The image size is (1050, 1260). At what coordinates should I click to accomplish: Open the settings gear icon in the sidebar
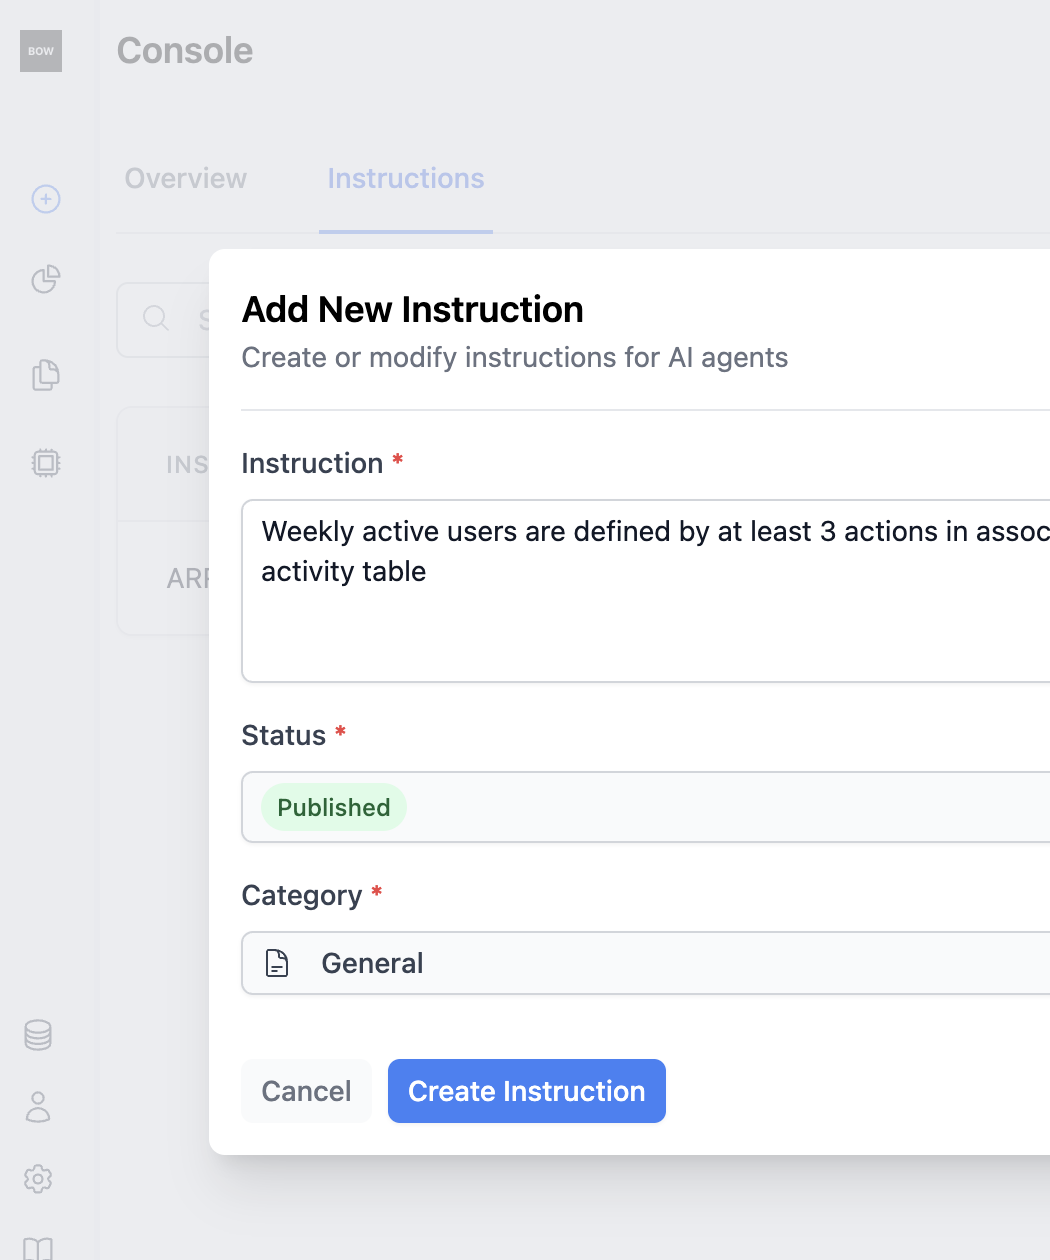(38, 1179)
